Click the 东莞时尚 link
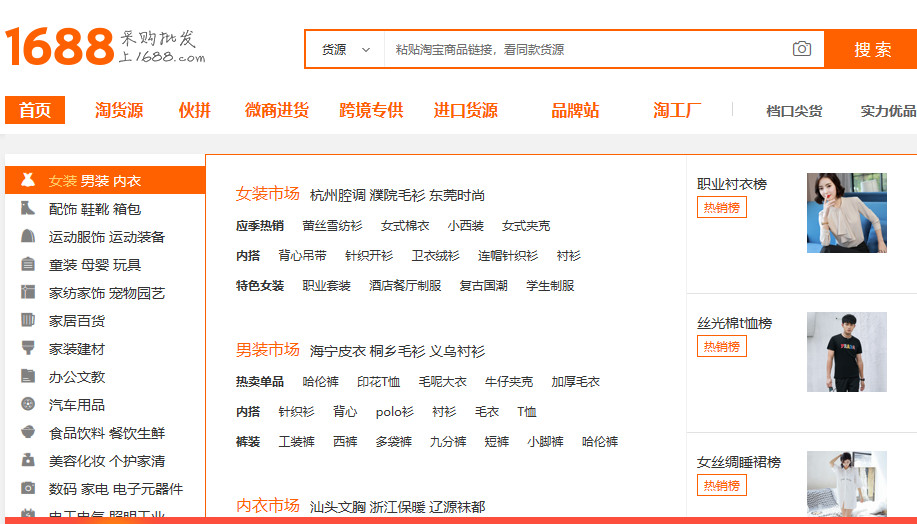This screenshot has height=524, width=917. (x=457, y=195)
